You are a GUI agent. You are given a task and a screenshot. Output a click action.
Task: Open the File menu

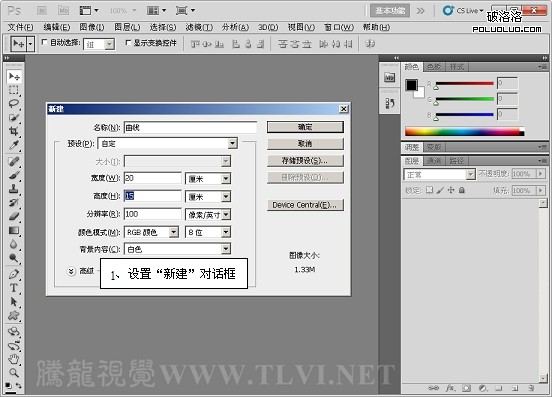(20, 27)
